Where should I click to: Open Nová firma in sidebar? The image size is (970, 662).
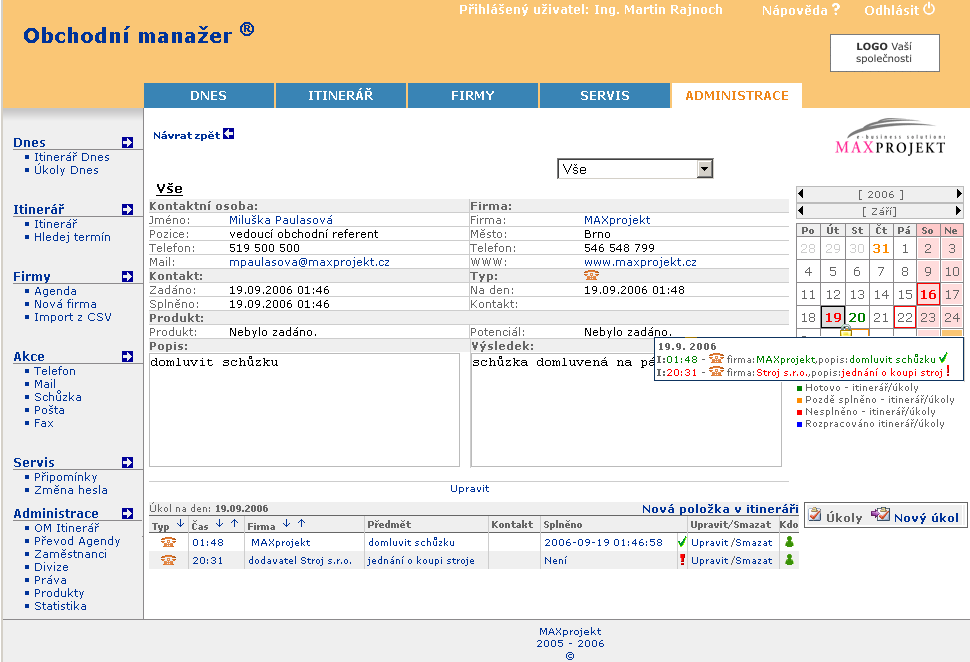point(65,304)
